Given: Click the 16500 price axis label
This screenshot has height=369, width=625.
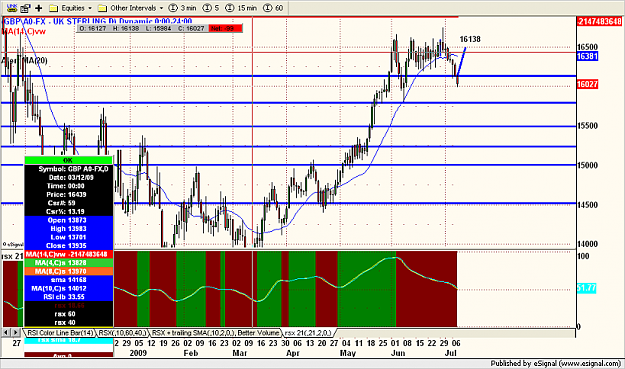Looking at the screenshot, I should coord(588,47).
